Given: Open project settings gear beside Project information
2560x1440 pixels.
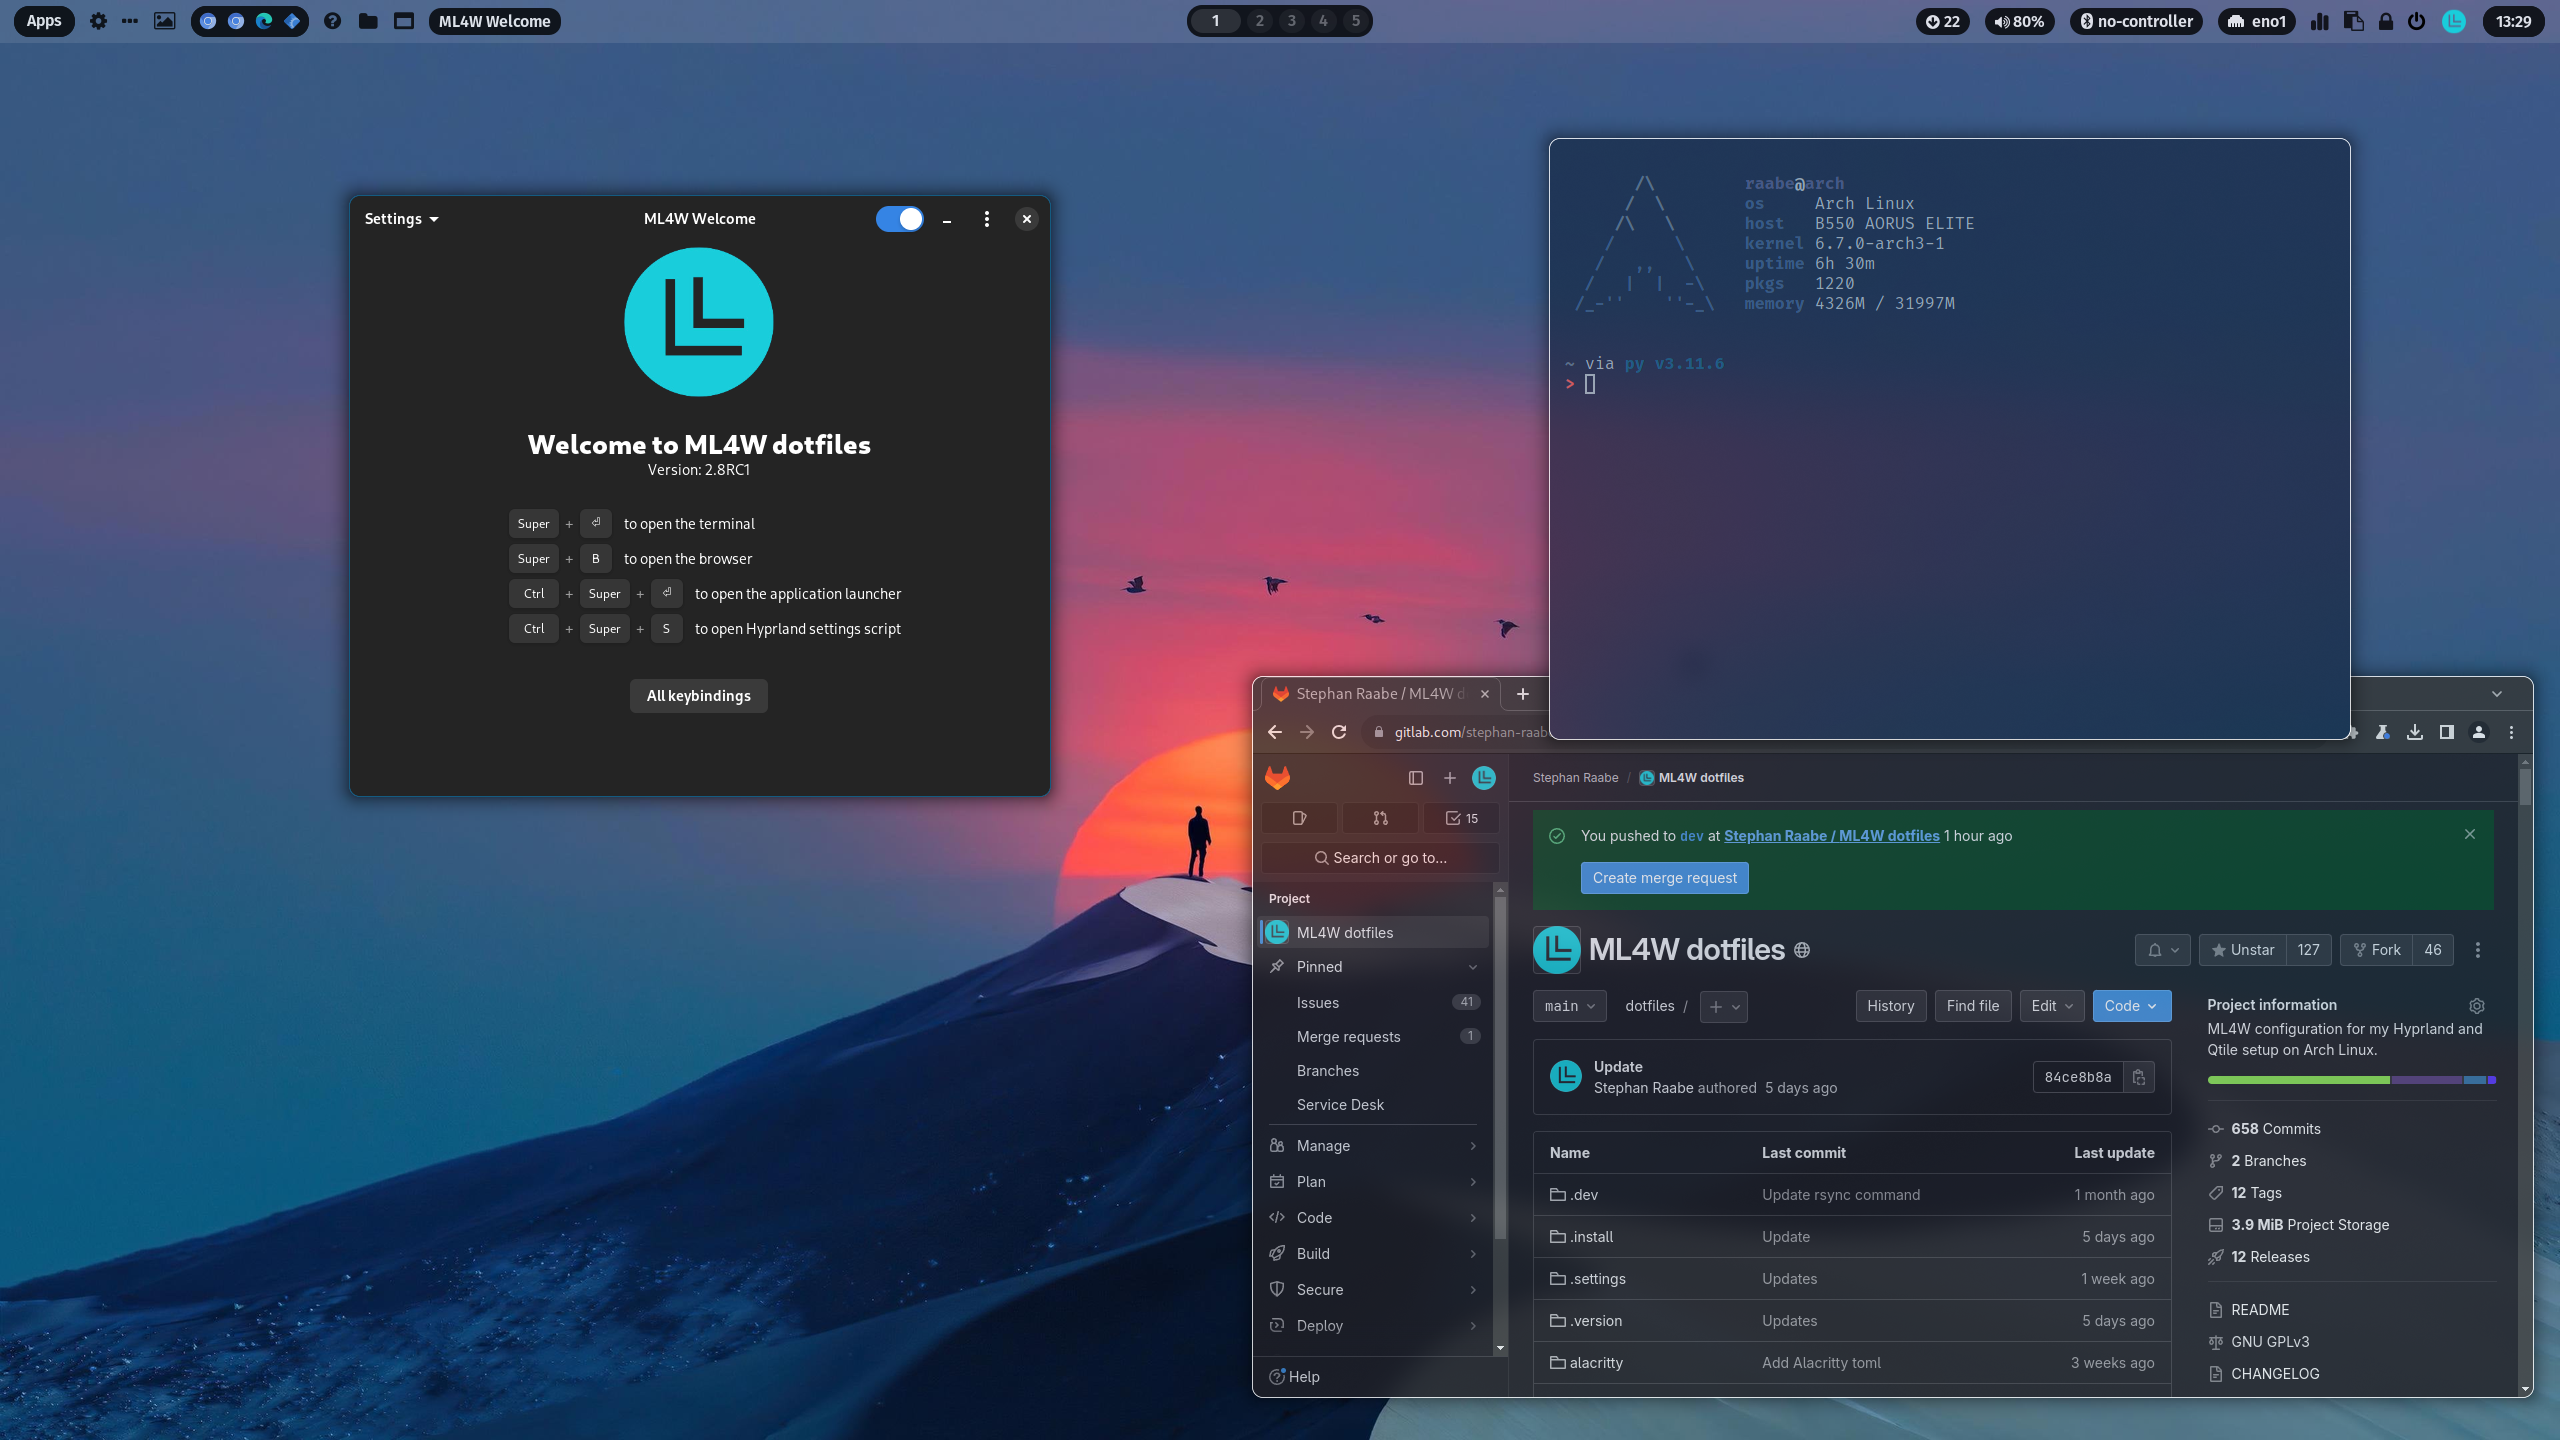Looking at the screenshot, I should point(2476,1006).
